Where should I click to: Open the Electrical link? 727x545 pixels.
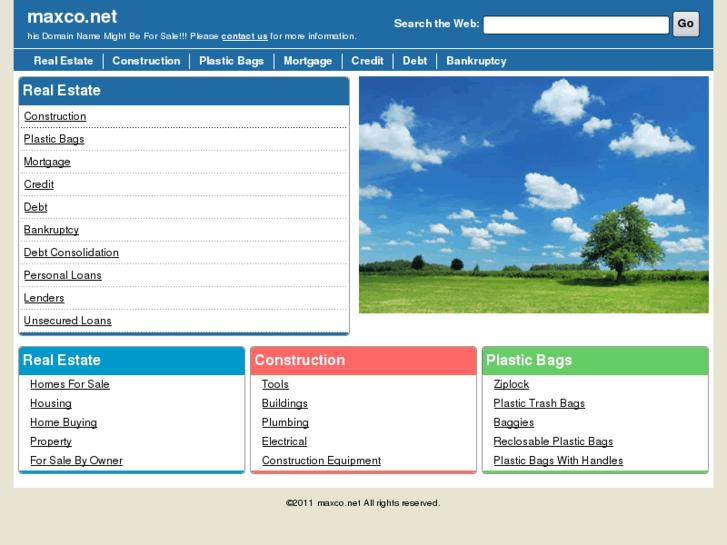tap(284, 442)
